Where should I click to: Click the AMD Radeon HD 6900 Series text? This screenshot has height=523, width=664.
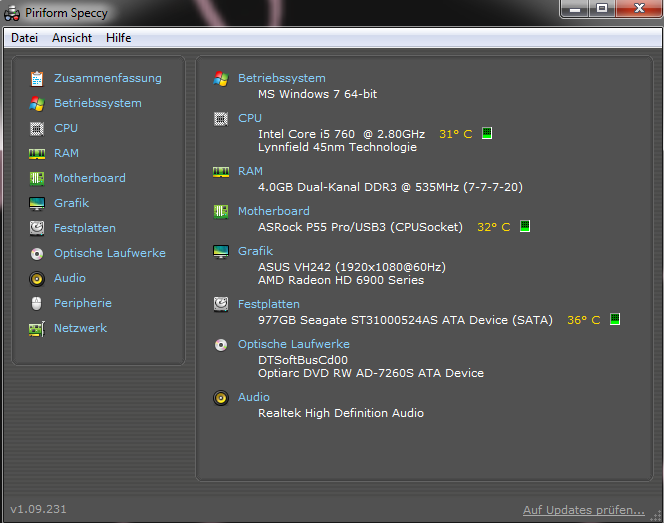point(341,280)
